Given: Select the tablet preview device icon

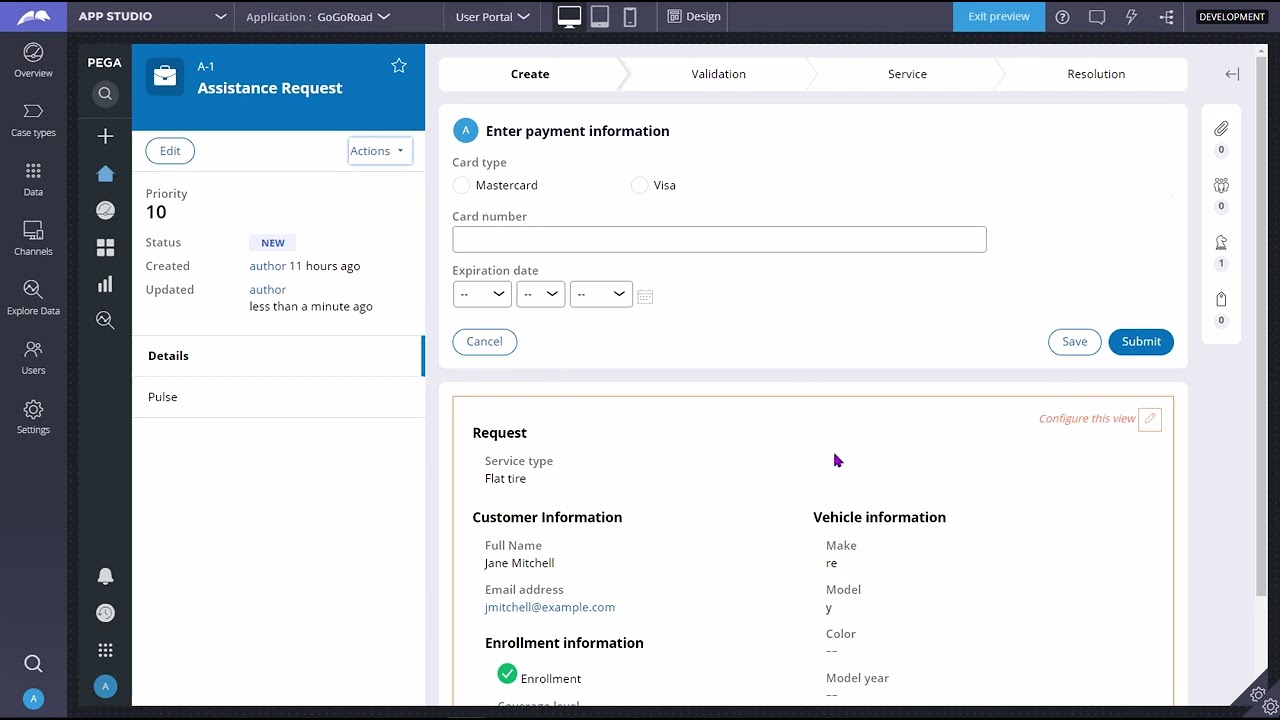Looking at the screenshot, I should pos(600,16).
